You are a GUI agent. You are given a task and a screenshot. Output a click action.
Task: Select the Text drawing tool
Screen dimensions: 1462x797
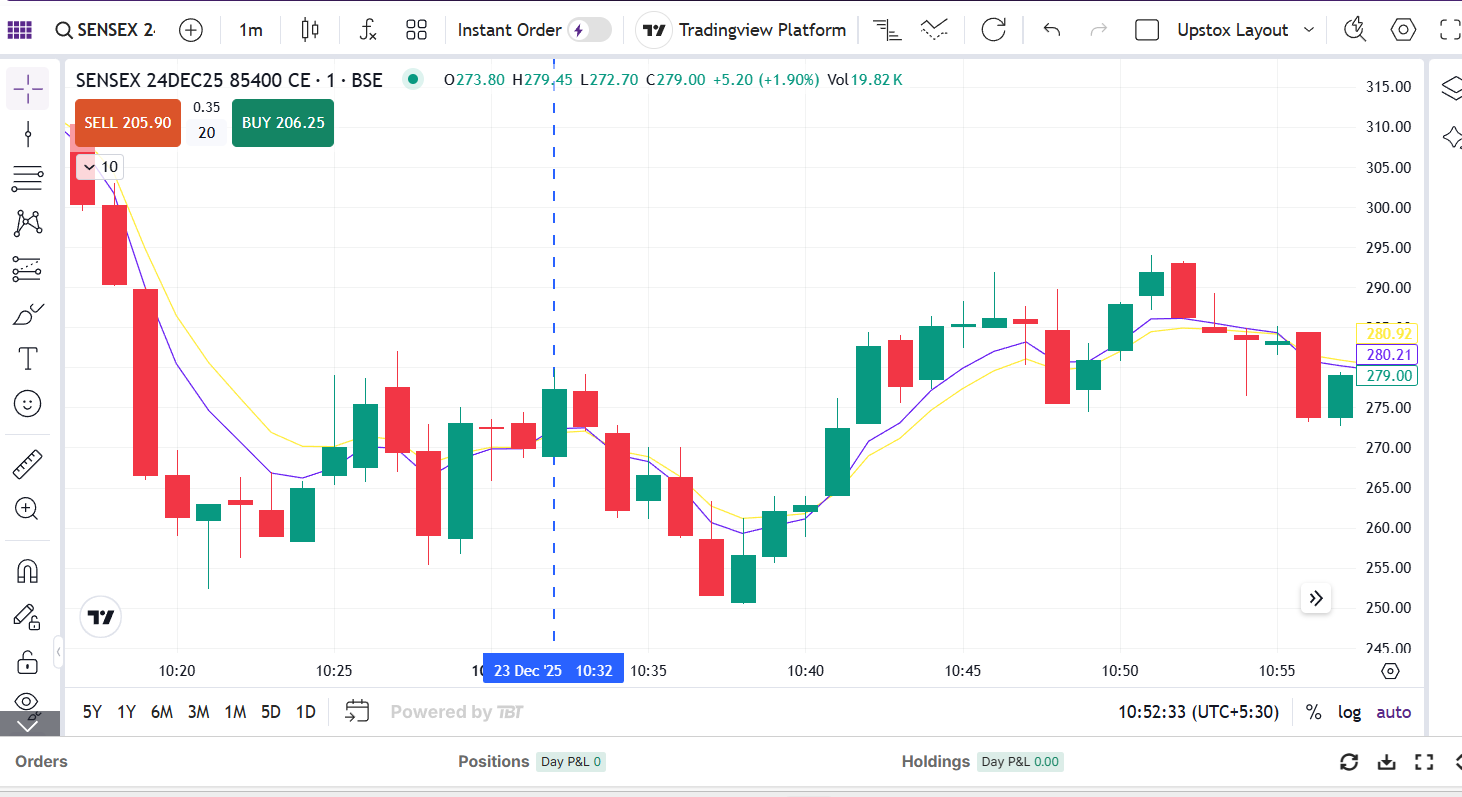(x=28, y=358)
